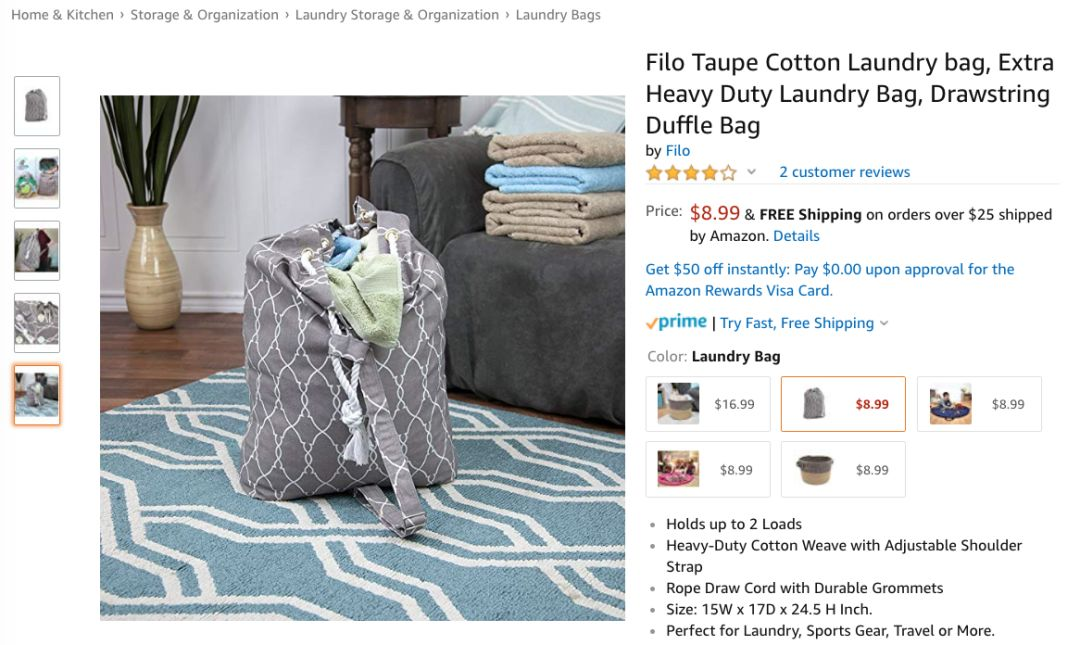Click the Prime logo
Screen dimensions: 1080x645
tap(676, 322)
